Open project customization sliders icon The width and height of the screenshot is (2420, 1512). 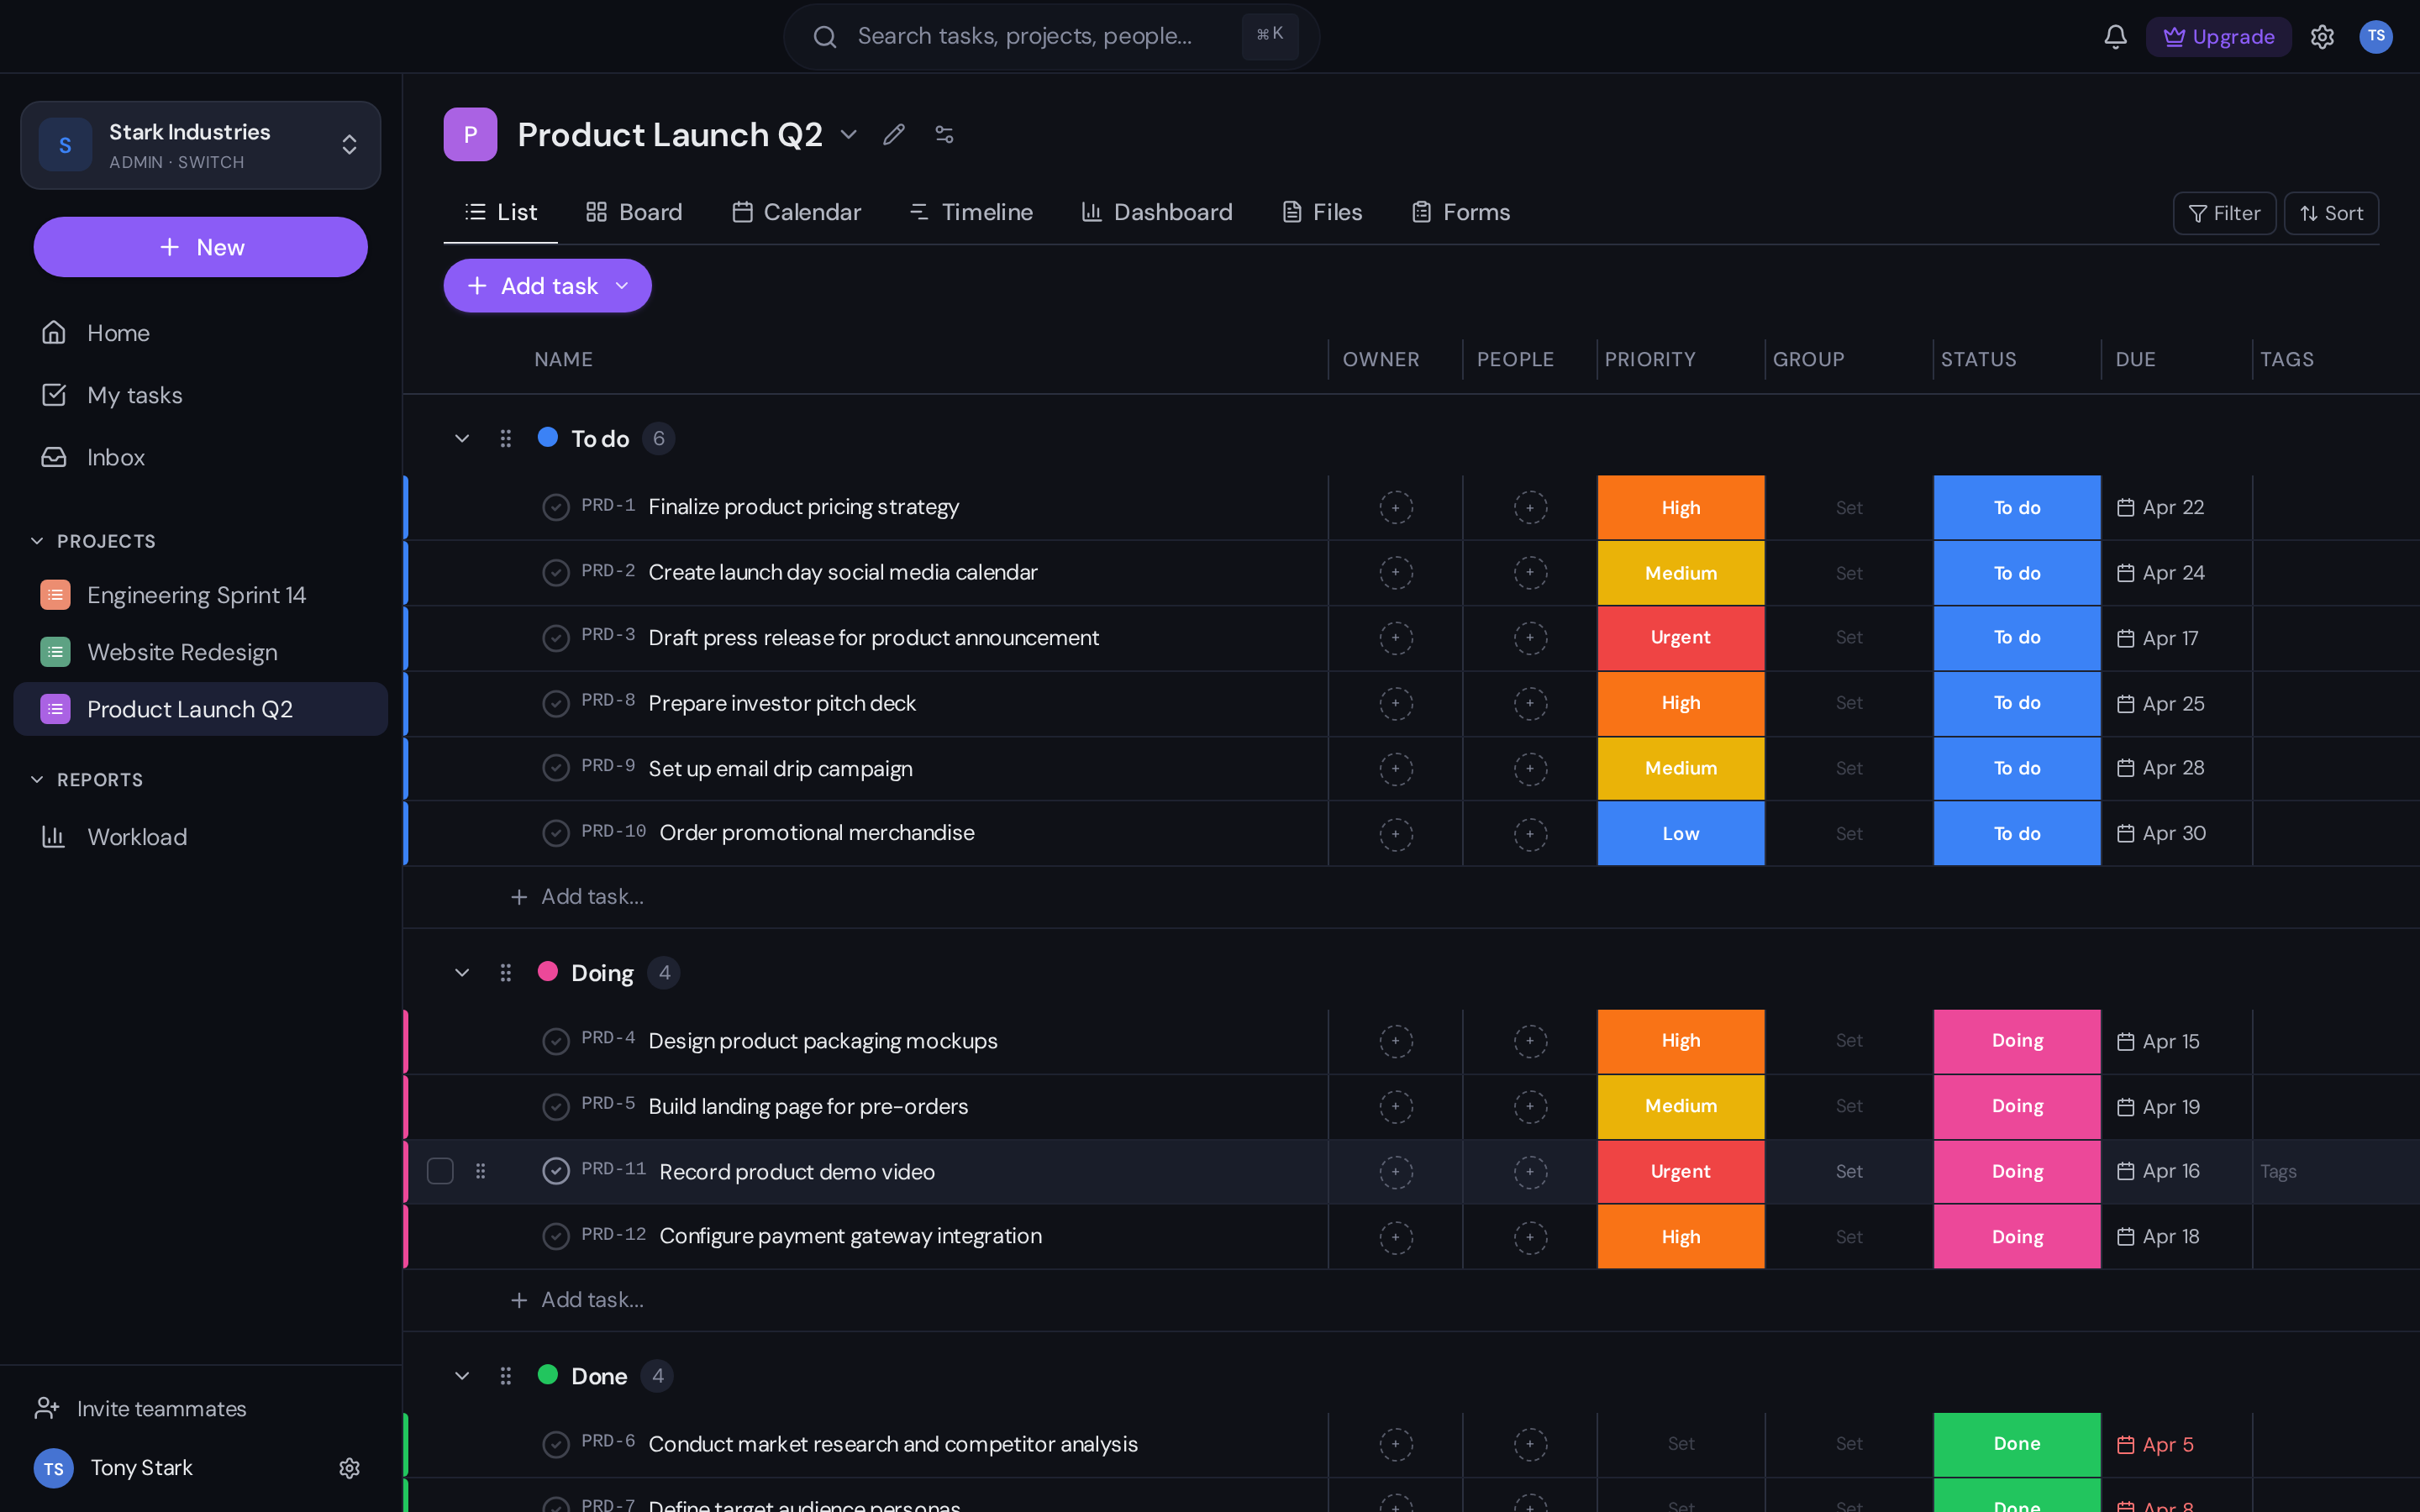[944, 134]
